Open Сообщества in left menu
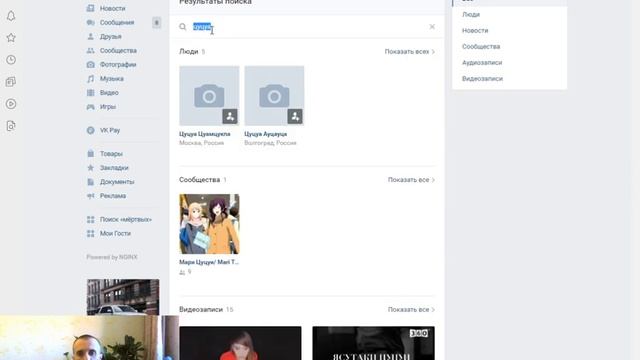Screen dimensions: 640x360 [118, 51]
